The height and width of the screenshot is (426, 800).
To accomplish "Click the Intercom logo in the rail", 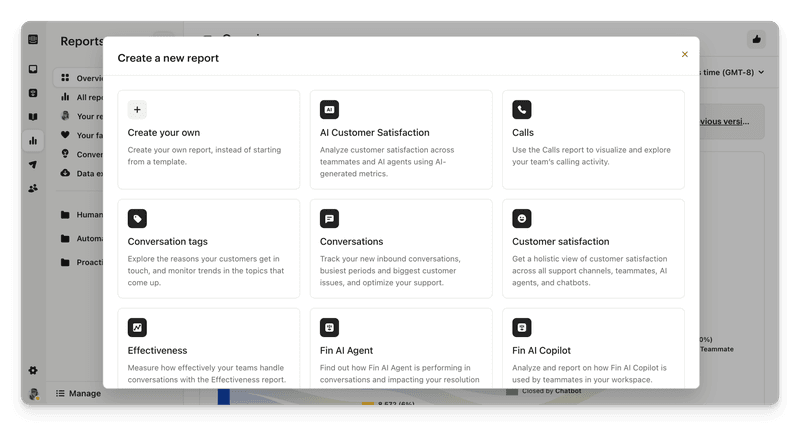I will (x=33, y=40).
